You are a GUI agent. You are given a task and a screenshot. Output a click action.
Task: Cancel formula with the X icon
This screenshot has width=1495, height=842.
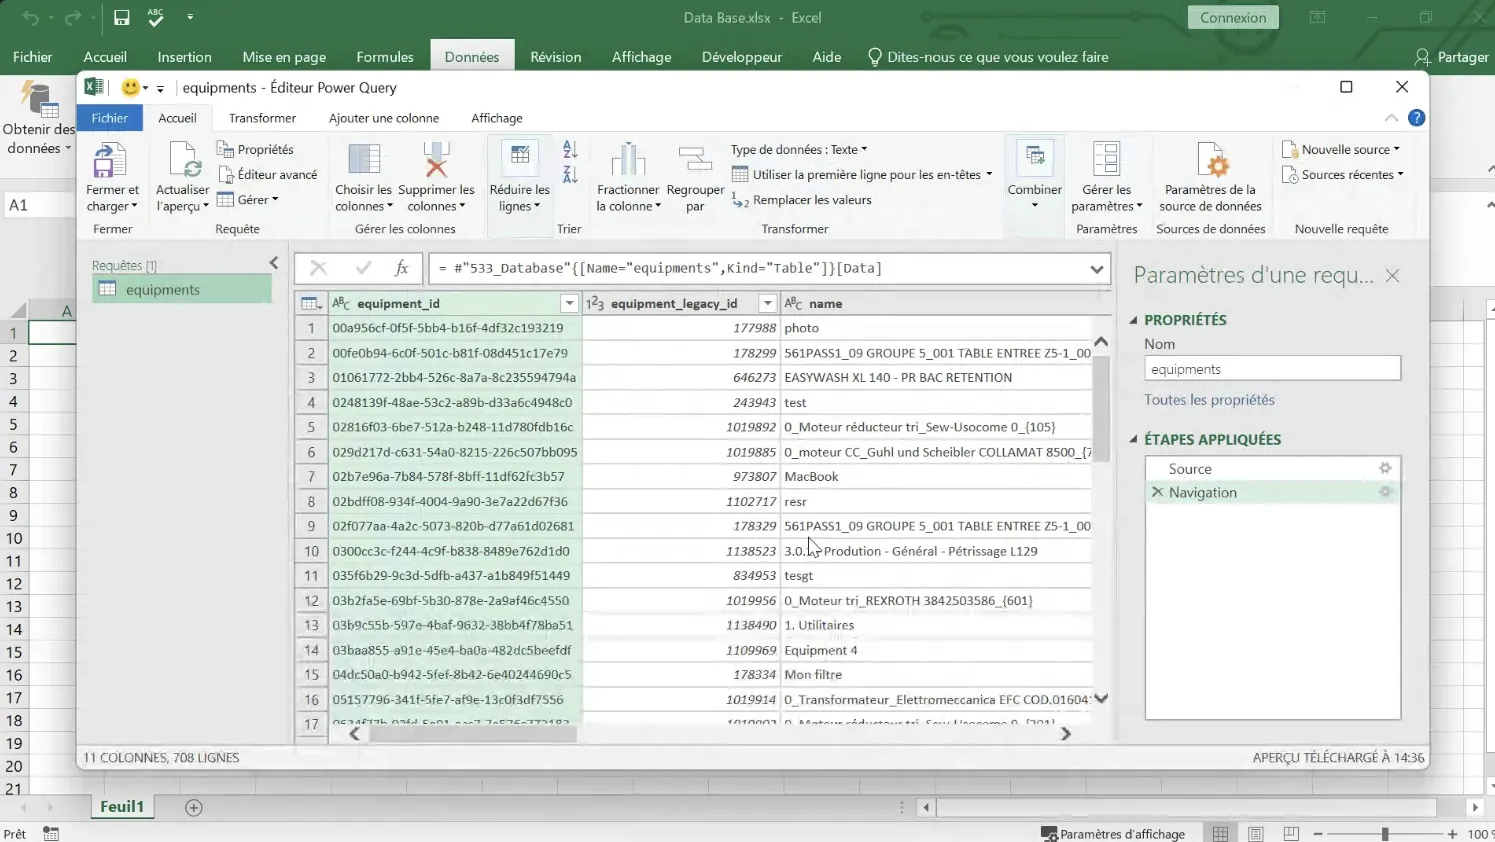[x=318, y=268]
